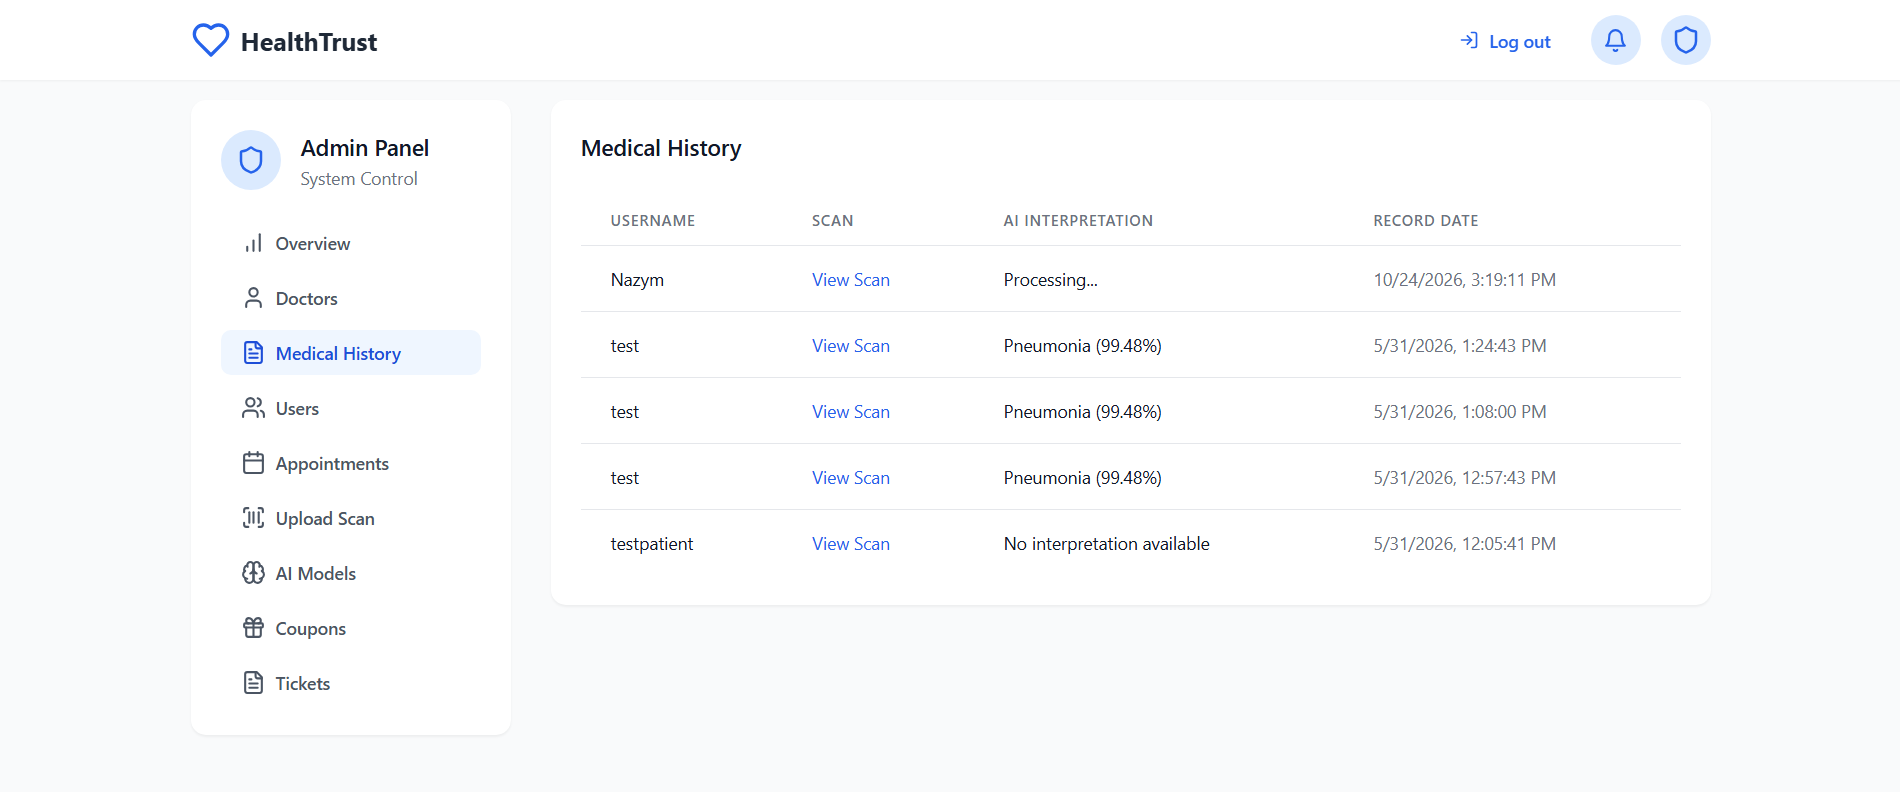The height and width of the screenshot is (792, 1900).
Task: Click the shield profile icon in header
Action: [1685, 40]
